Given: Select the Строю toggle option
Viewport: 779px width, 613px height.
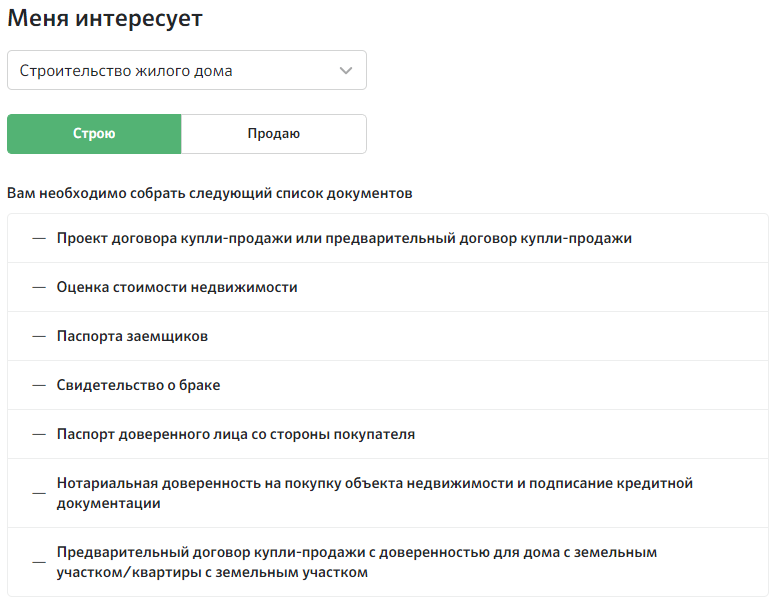Looking at the screenshot, I should tap(94, 134).
